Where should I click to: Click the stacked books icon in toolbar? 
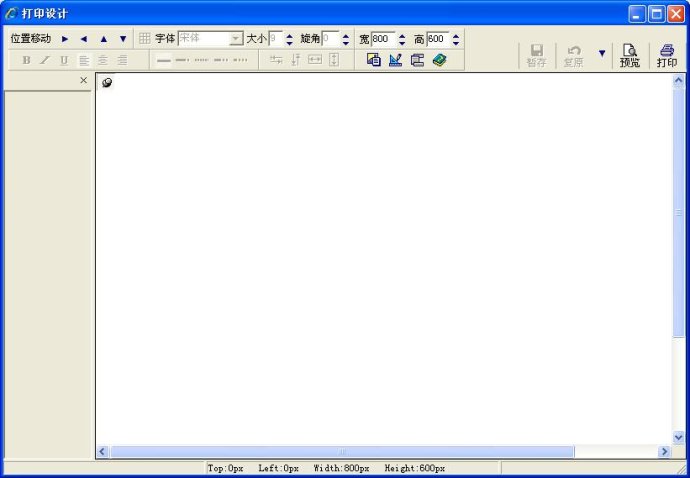440,60
